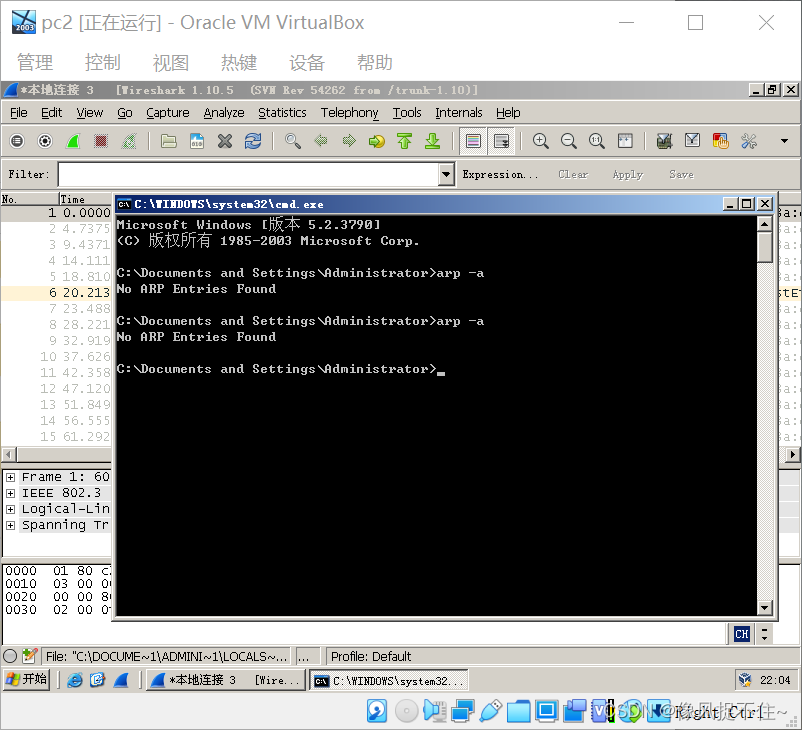Viewport: 802px width, 730px height.
Task: Click capture comment pencil icon in status bar
Action: (30, 656)
